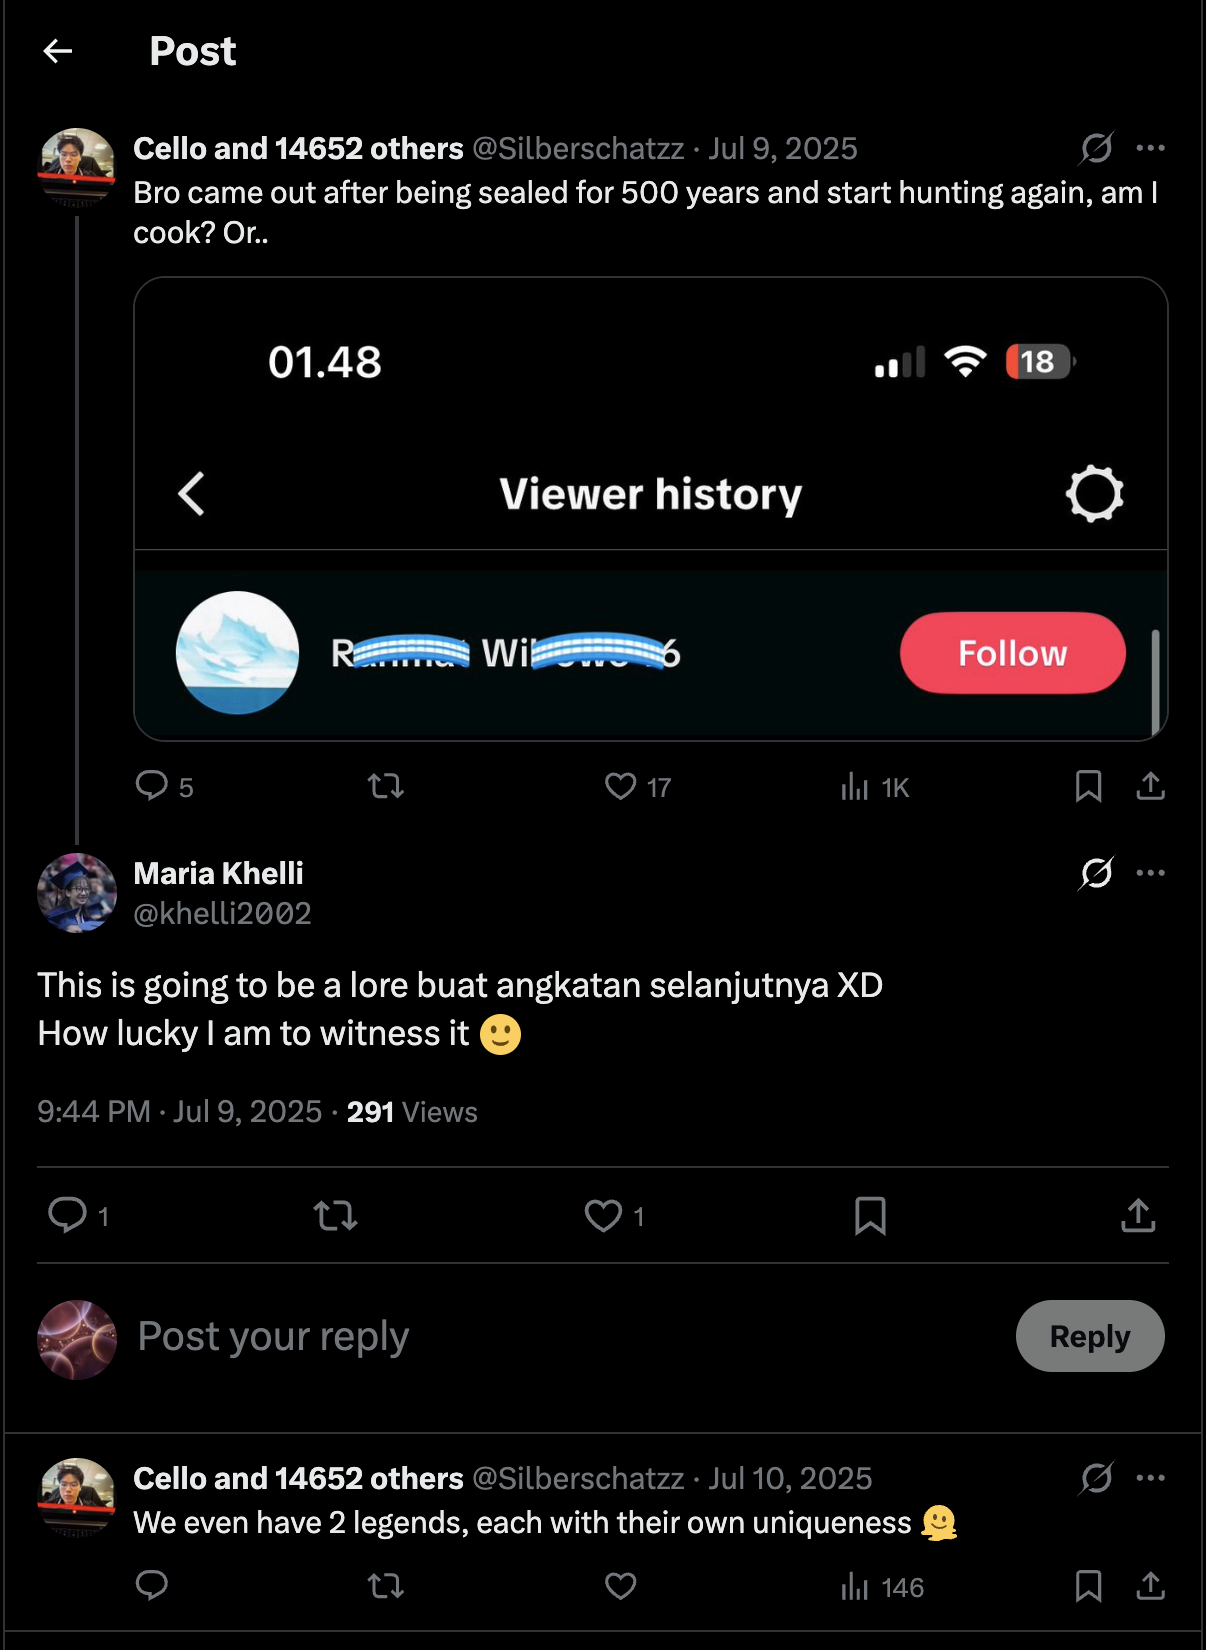Like the post with 17 likes
Viewport: 1206px width, 1650px height.
(638, 787)
